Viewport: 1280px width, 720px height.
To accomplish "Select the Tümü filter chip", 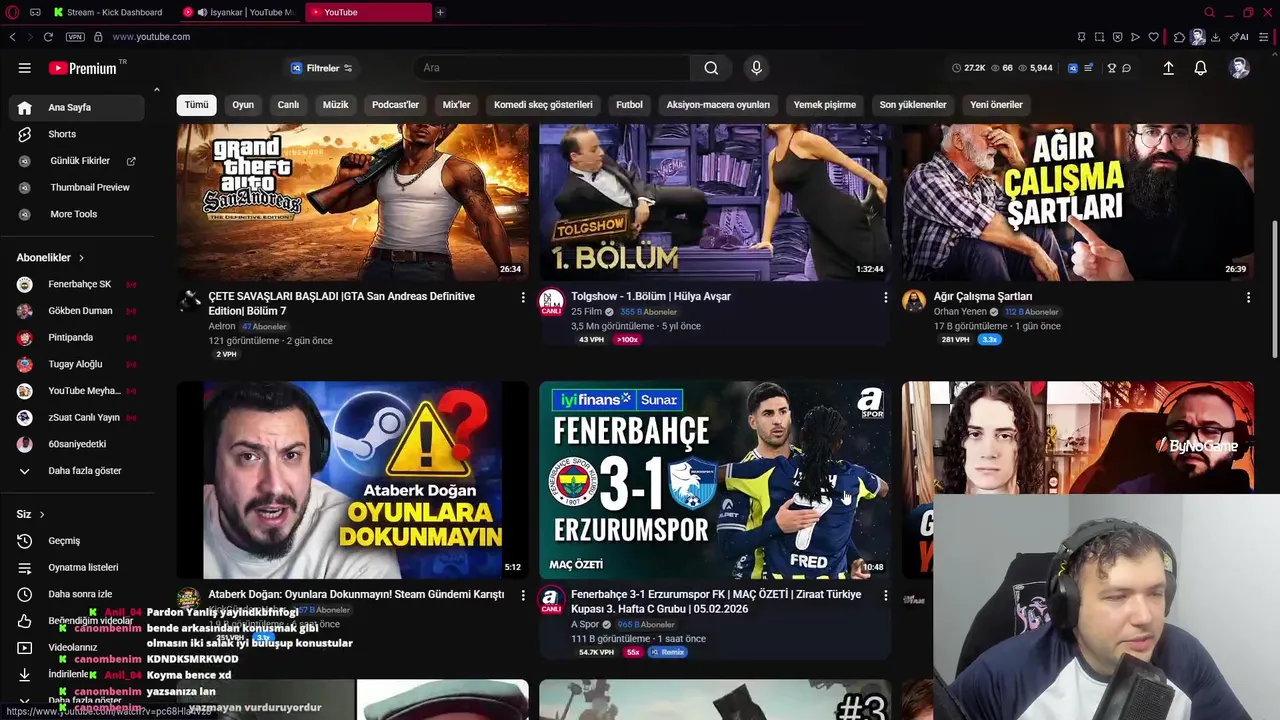I will point(196,105).
